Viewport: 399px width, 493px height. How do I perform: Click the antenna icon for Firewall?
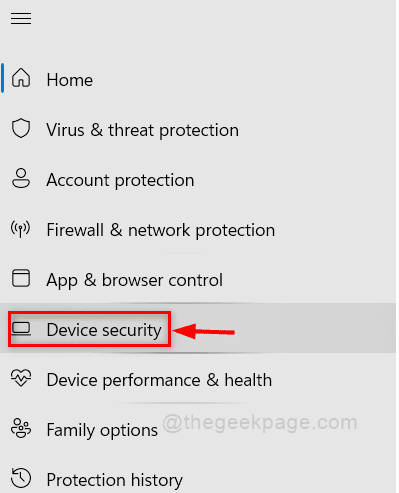(x=21, y=229)
